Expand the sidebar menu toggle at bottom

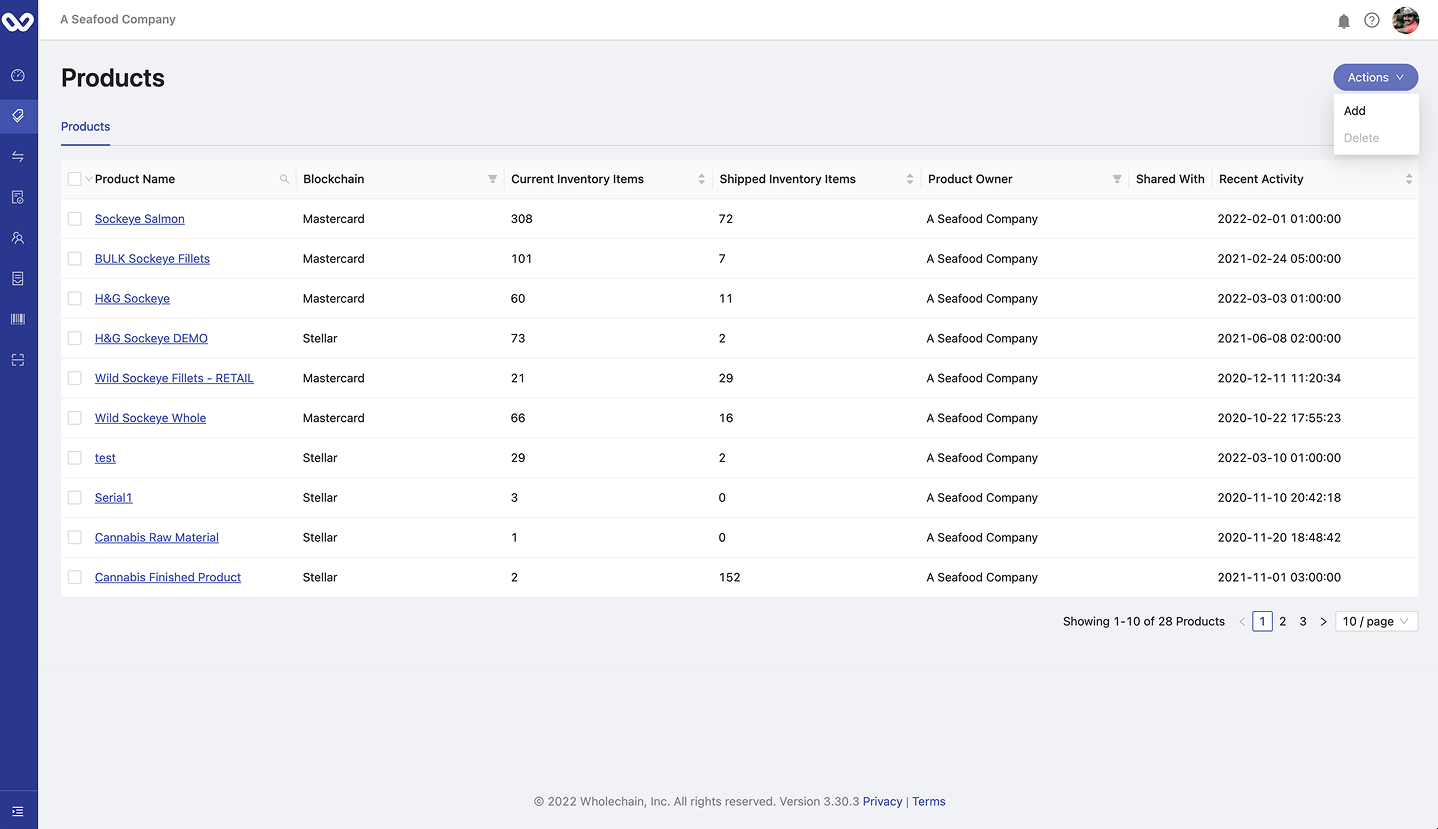[x=18, y=811]
